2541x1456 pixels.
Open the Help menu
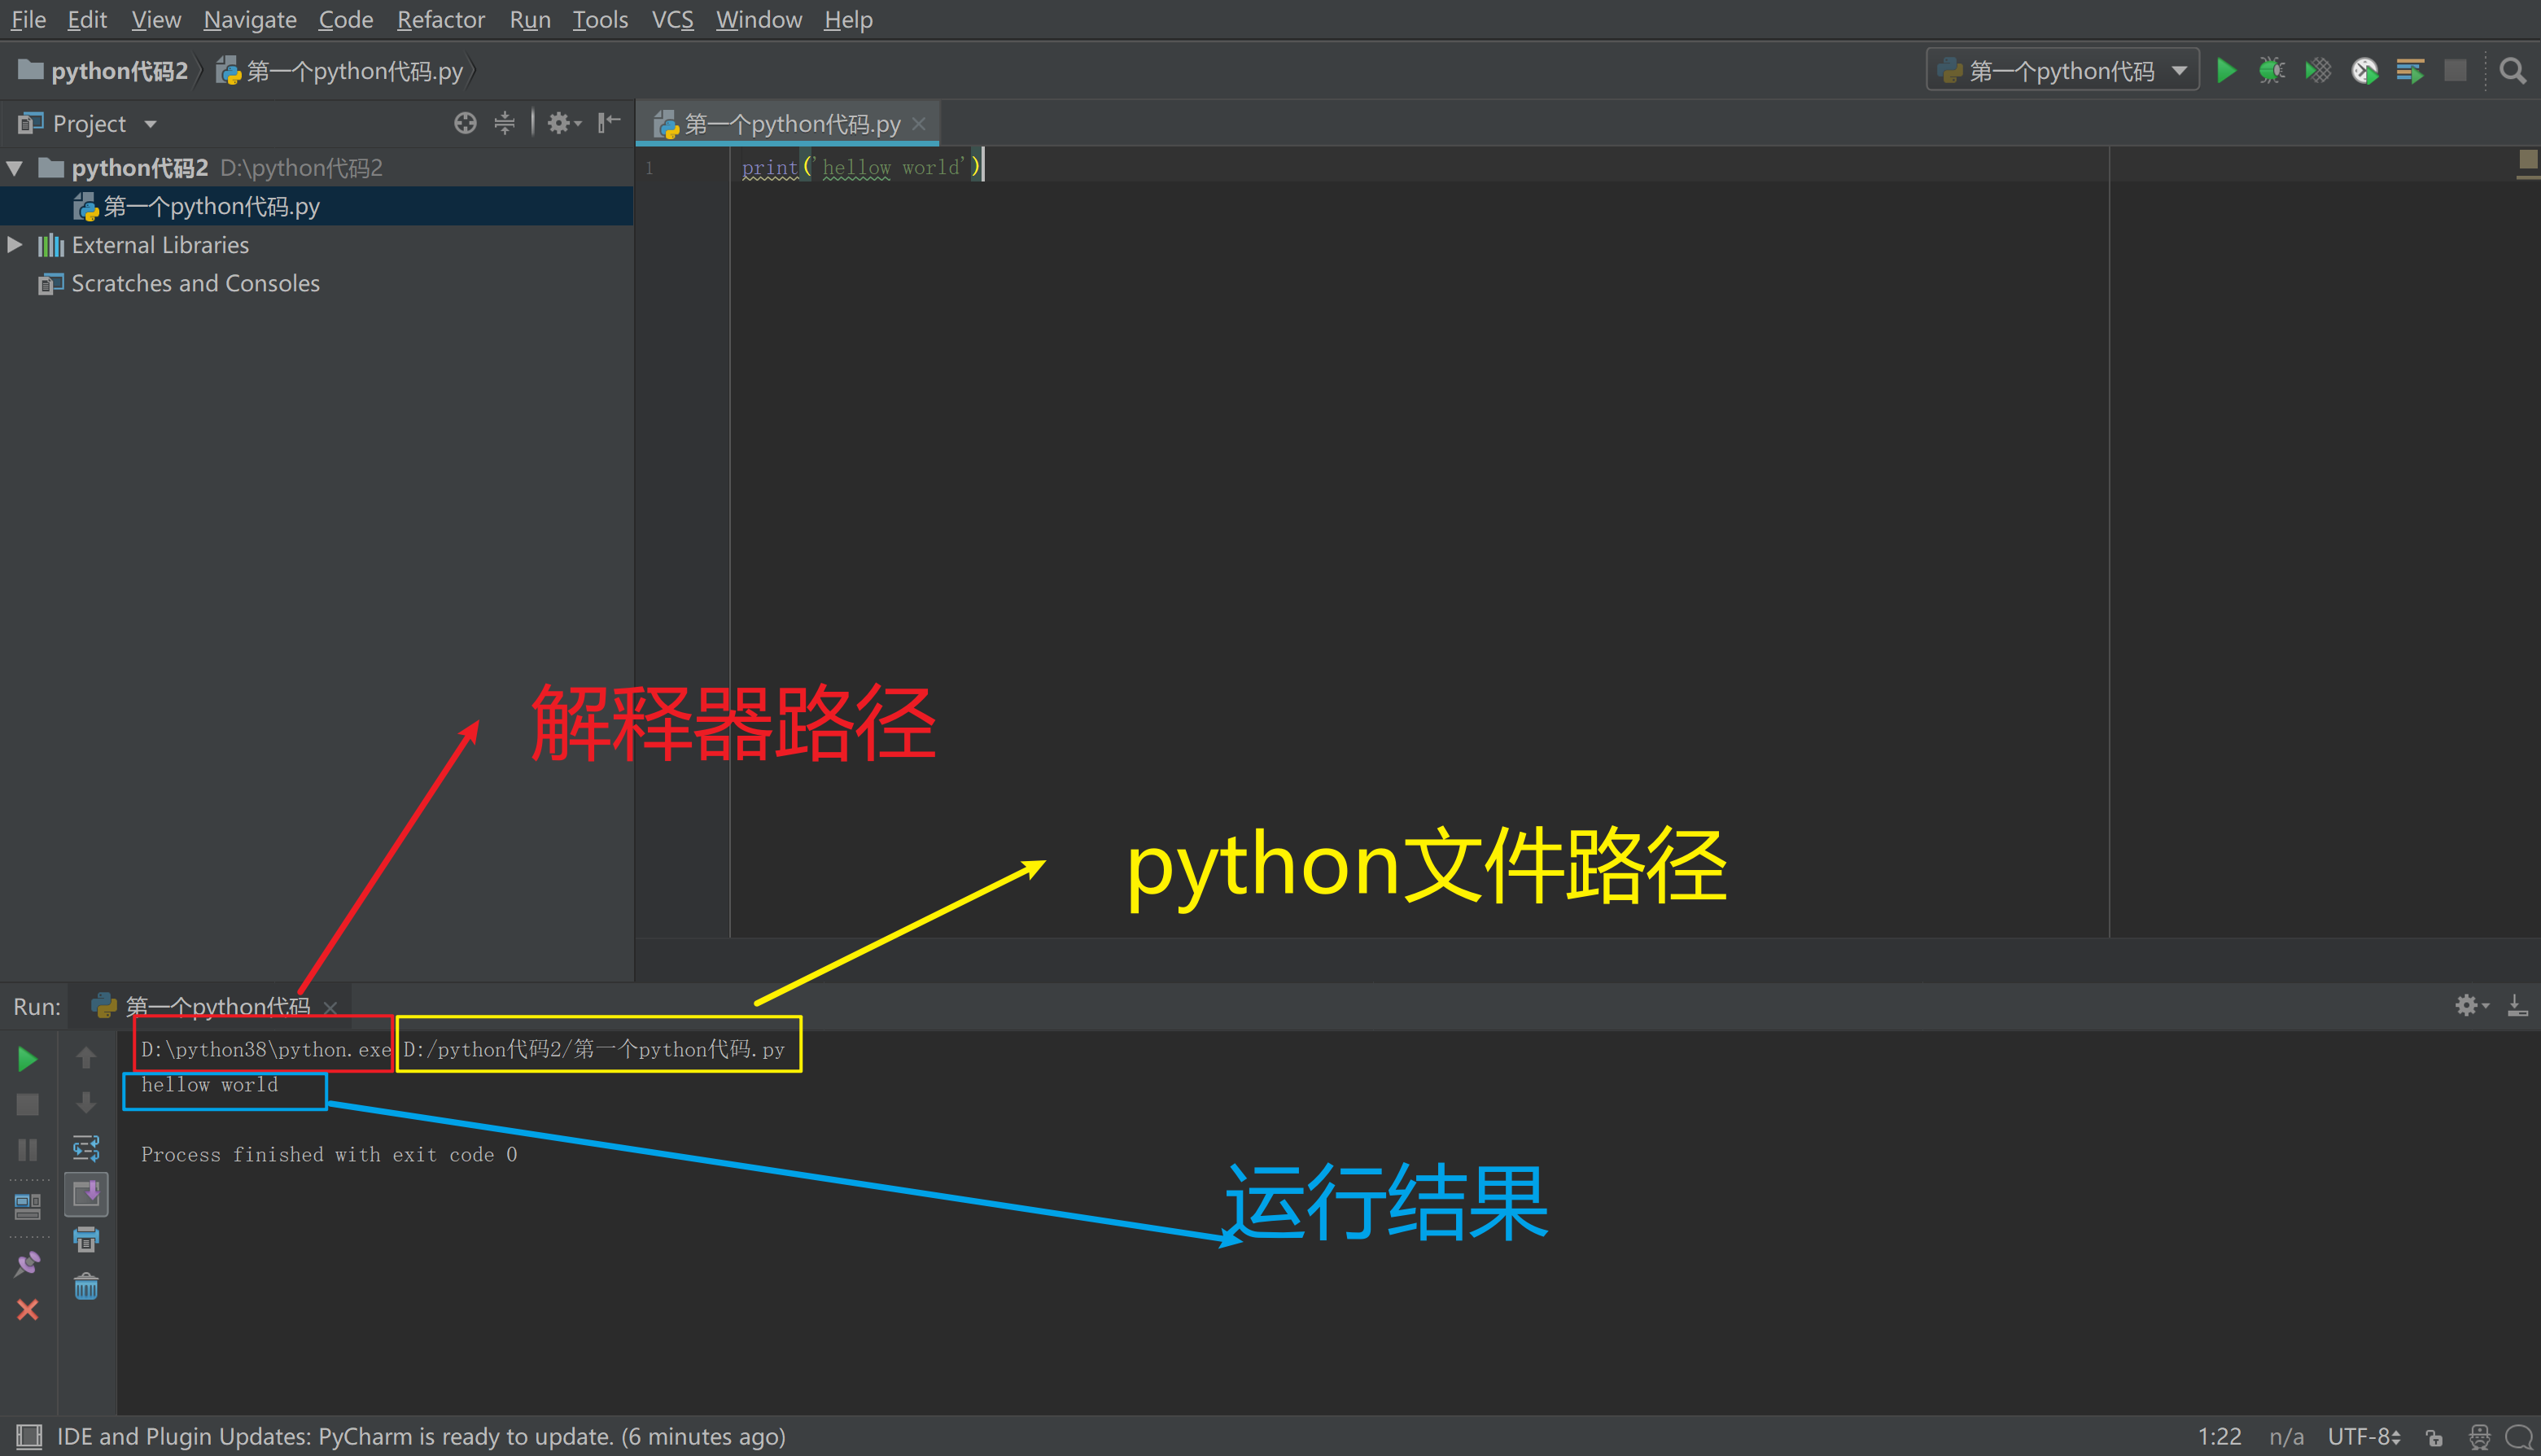848,19
